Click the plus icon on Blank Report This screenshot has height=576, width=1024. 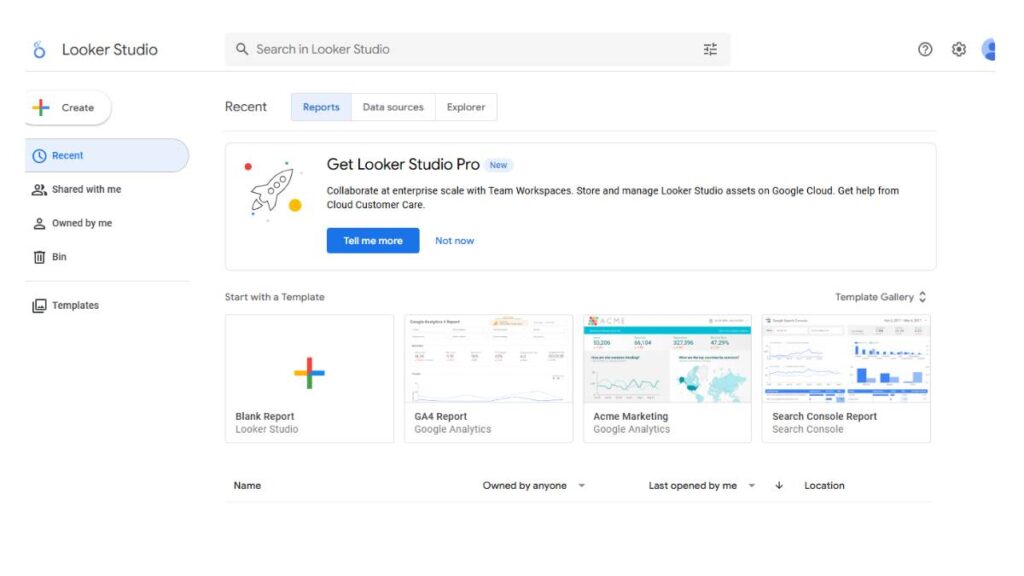(x=309, y=373)
